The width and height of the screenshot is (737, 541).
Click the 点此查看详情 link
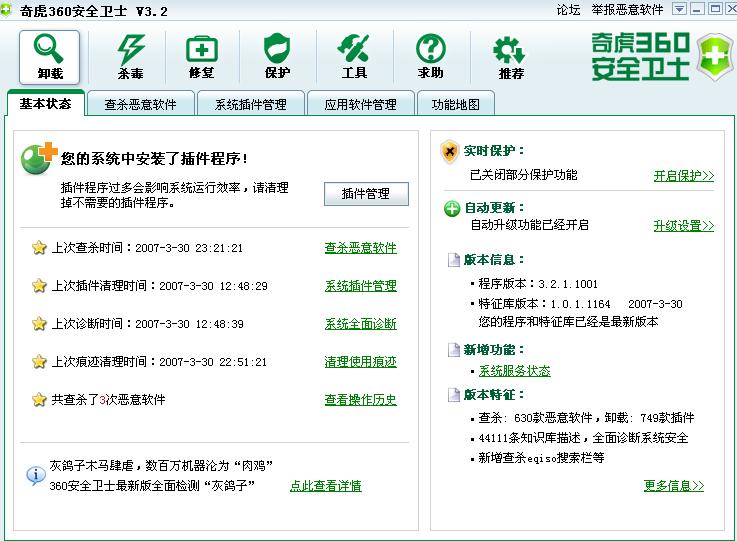point(326,486)
